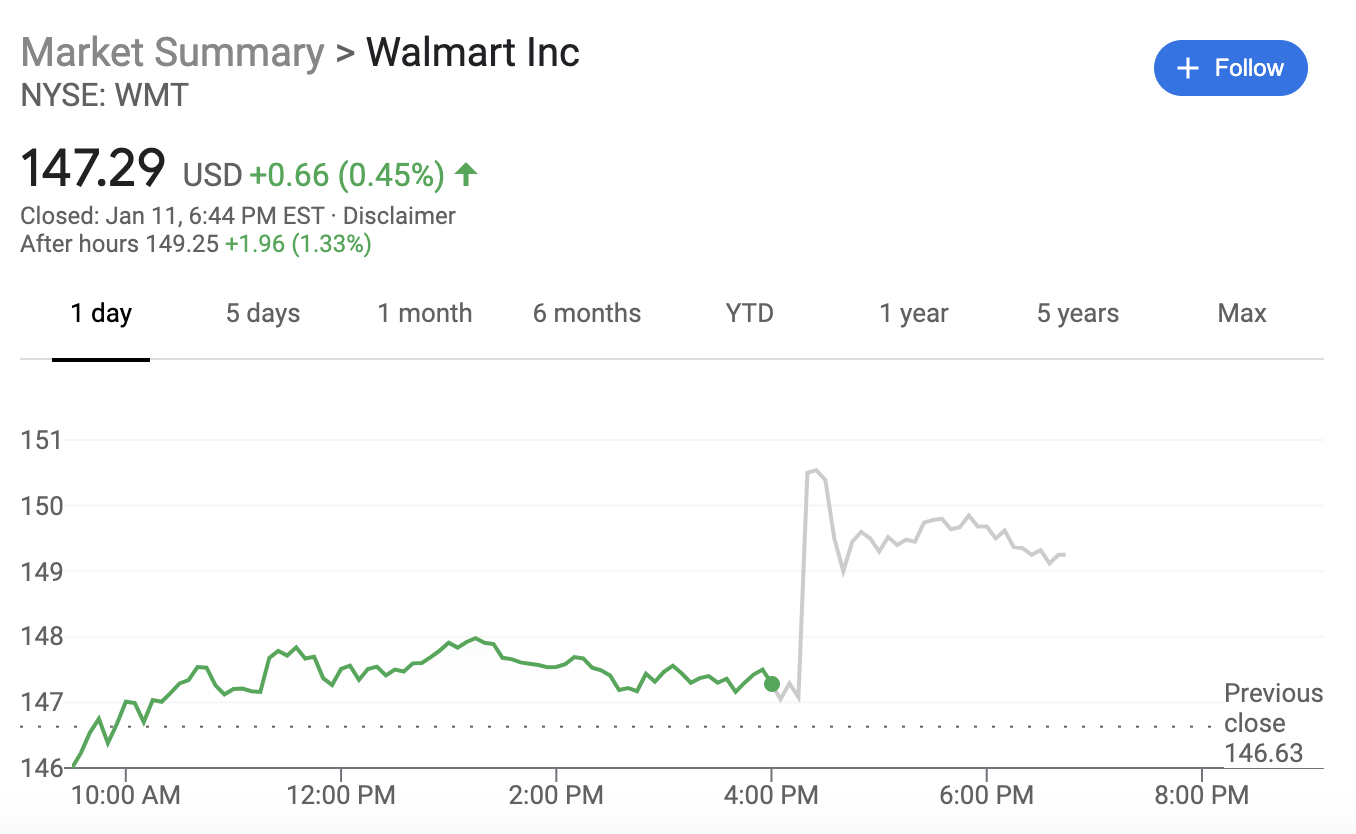
Task: Click the Market Summary breadcrumb link
Action: click(172, 52)
